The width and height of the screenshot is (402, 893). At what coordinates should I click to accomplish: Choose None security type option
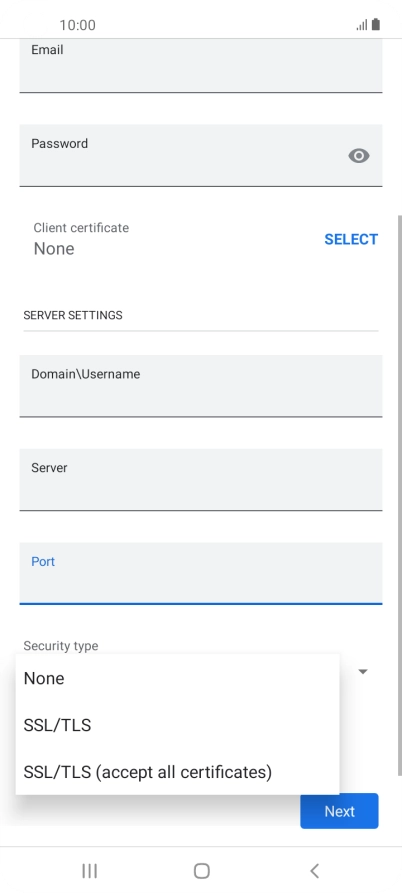(x=177, y=678)
